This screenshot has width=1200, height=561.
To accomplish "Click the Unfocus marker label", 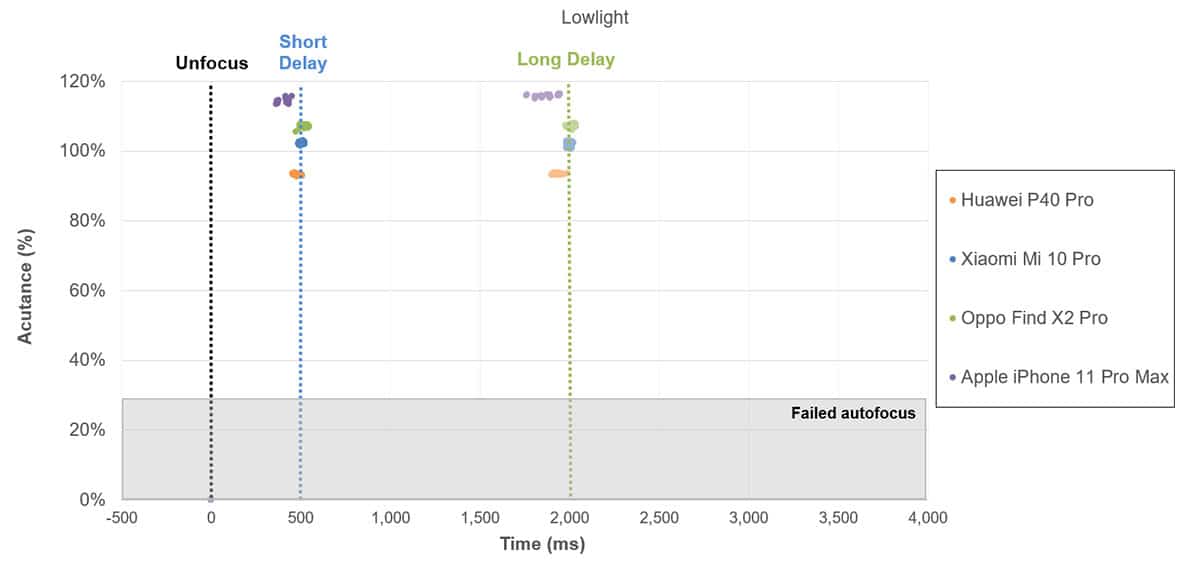I will click(x=211, y=64).
